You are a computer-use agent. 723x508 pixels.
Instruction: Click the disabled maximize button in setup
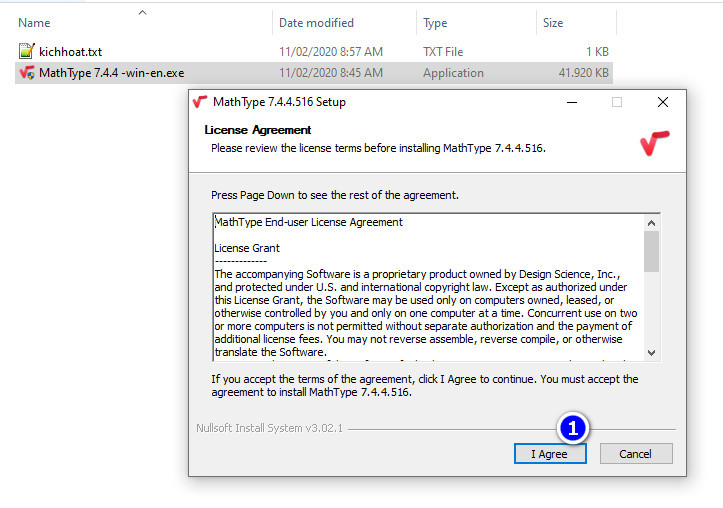[617, 102]
